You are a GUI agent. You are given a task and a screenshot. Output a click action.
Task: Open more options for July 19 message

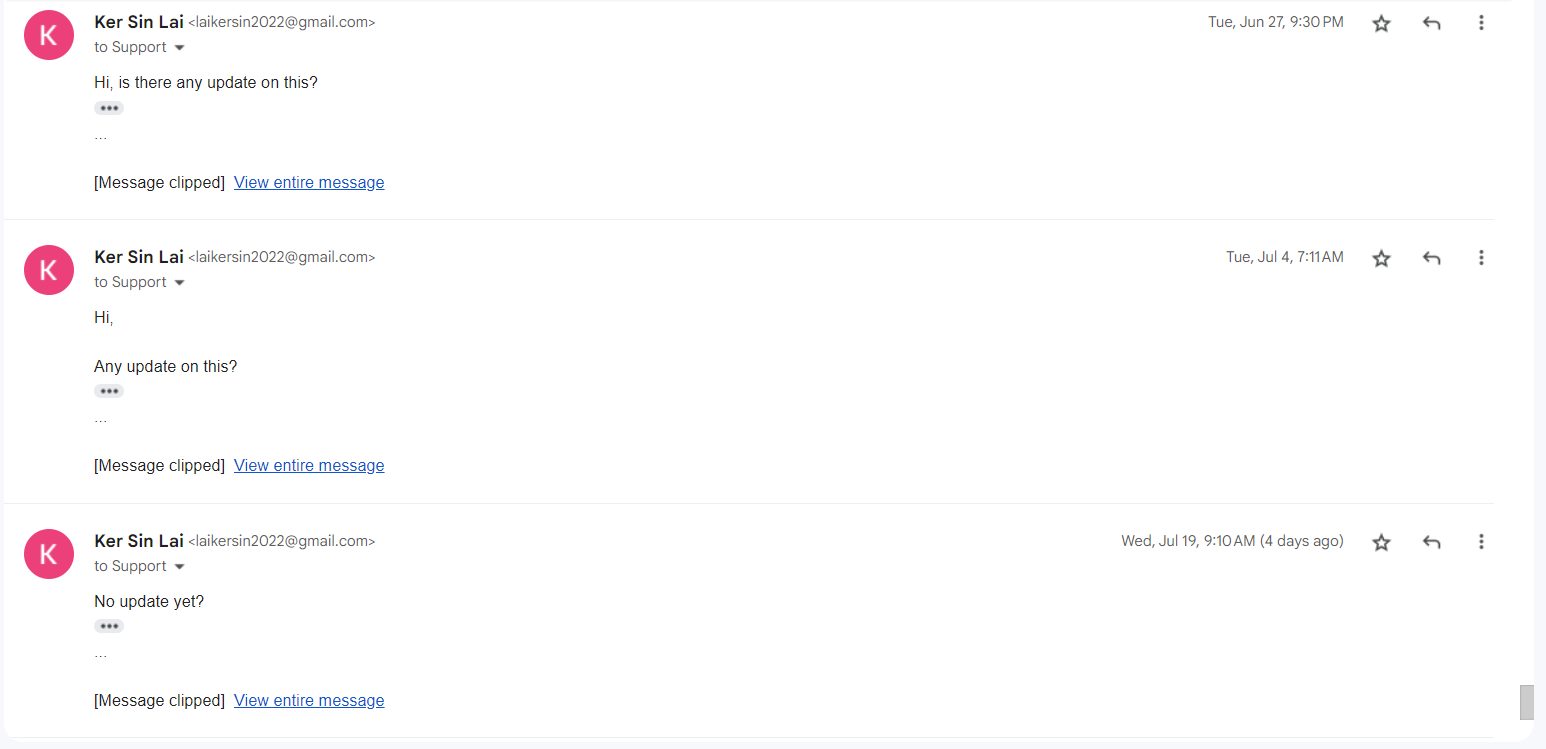(1481, 542)
